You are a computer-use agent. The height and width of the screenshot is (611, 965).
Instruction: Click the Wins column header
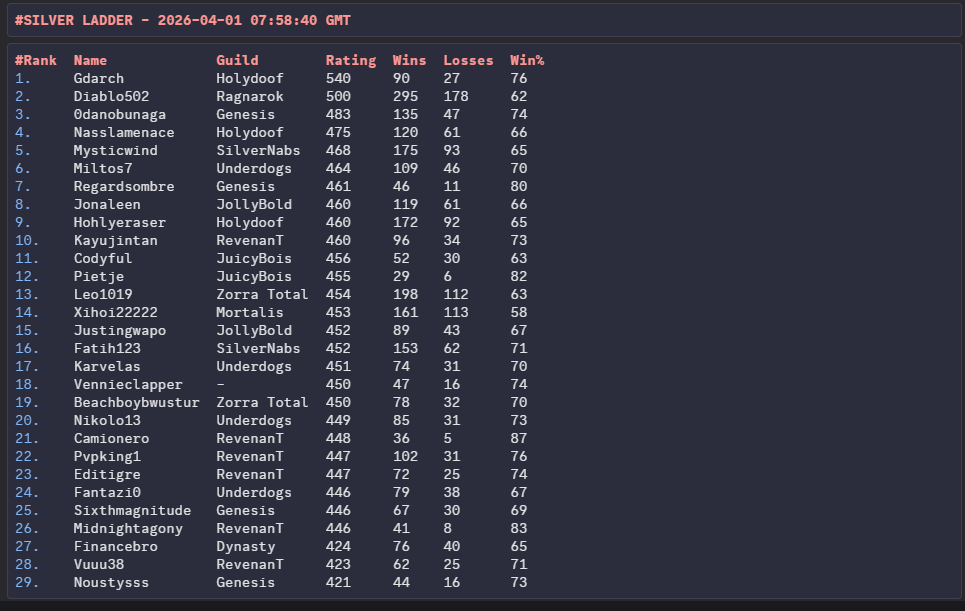click(x=409, y=60)
